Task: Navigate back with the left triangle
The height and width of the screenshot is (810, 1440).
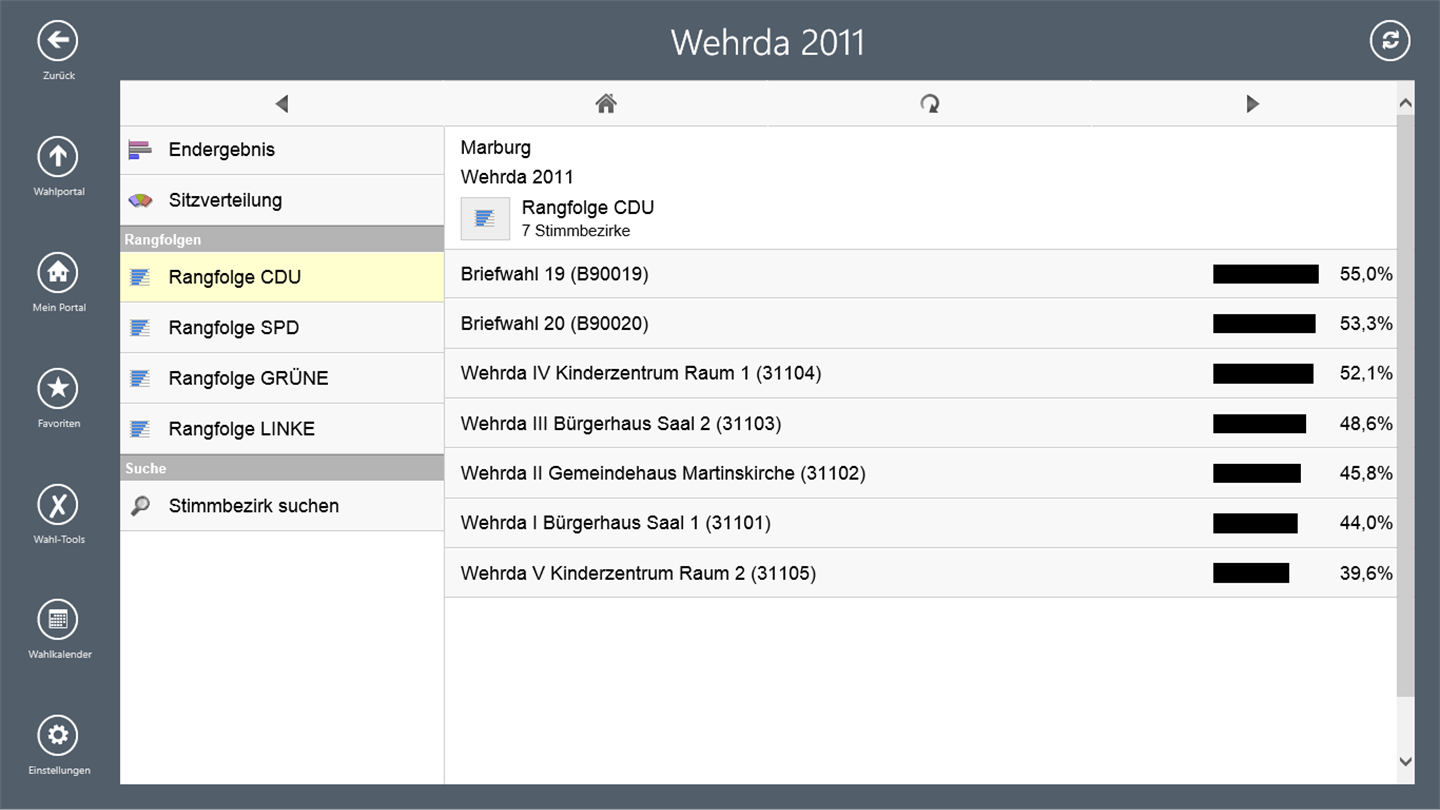Action: [282, 103]
